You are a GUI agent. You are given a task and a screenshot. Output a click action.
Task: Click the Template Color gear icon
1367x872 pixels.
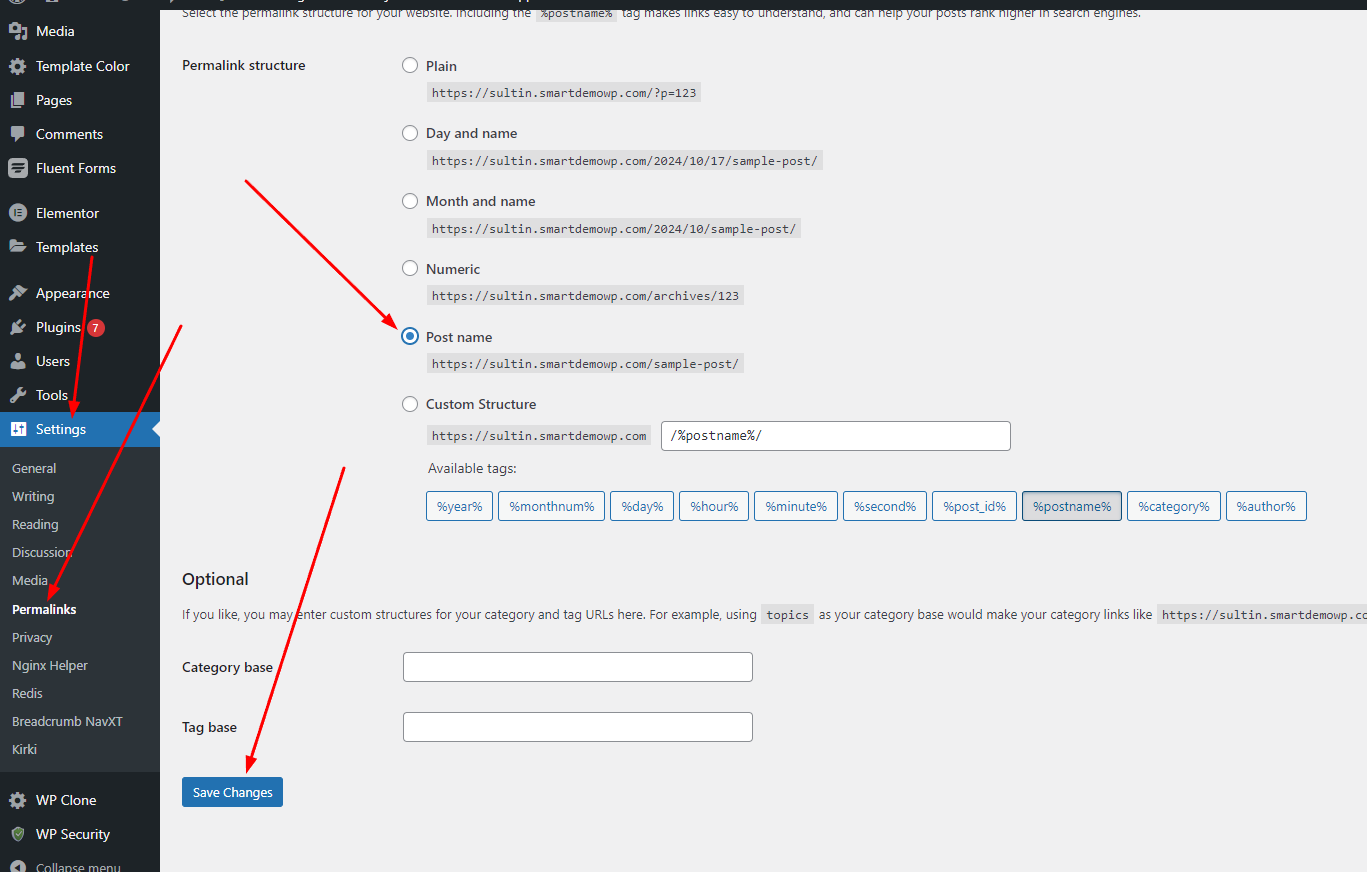click(x=18, y=66)
